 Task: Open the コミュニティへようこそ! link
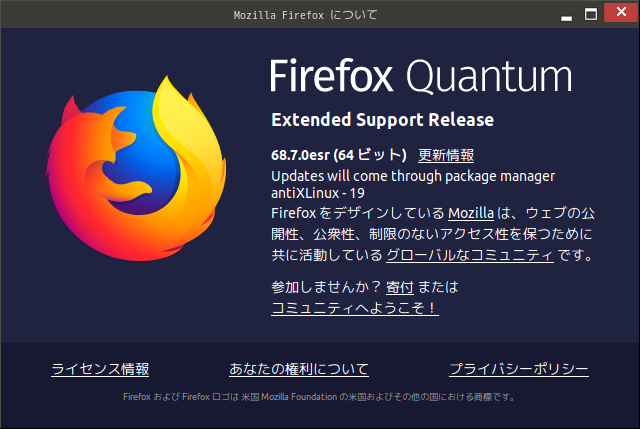pos(355,308)
